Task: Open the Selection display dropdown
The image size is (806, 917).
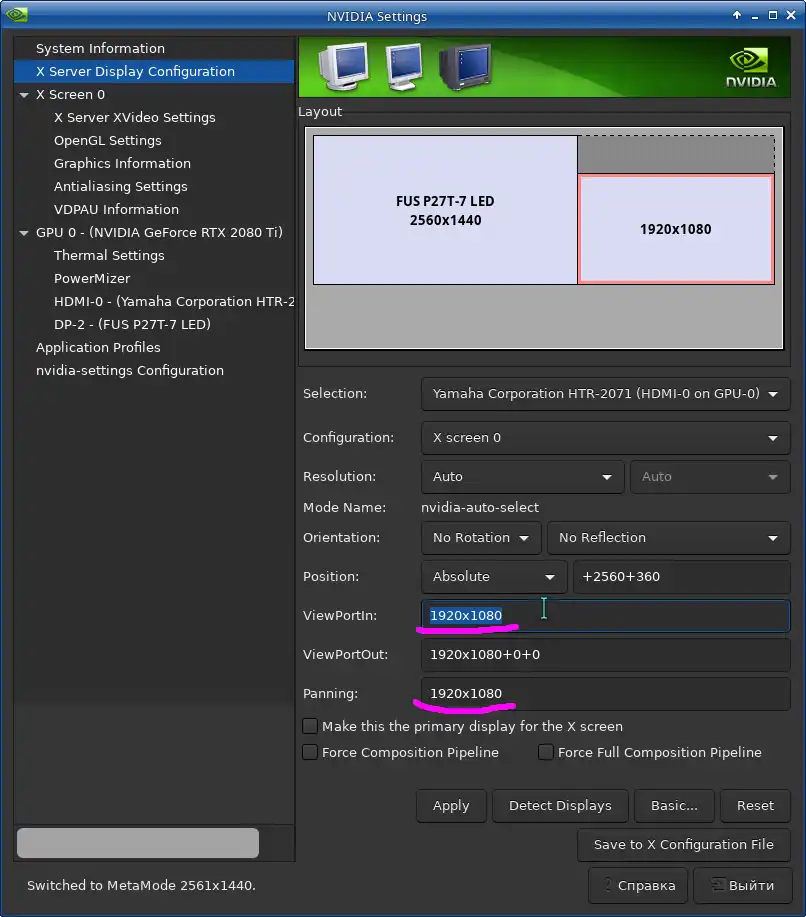Action: (x=605, y=394)
